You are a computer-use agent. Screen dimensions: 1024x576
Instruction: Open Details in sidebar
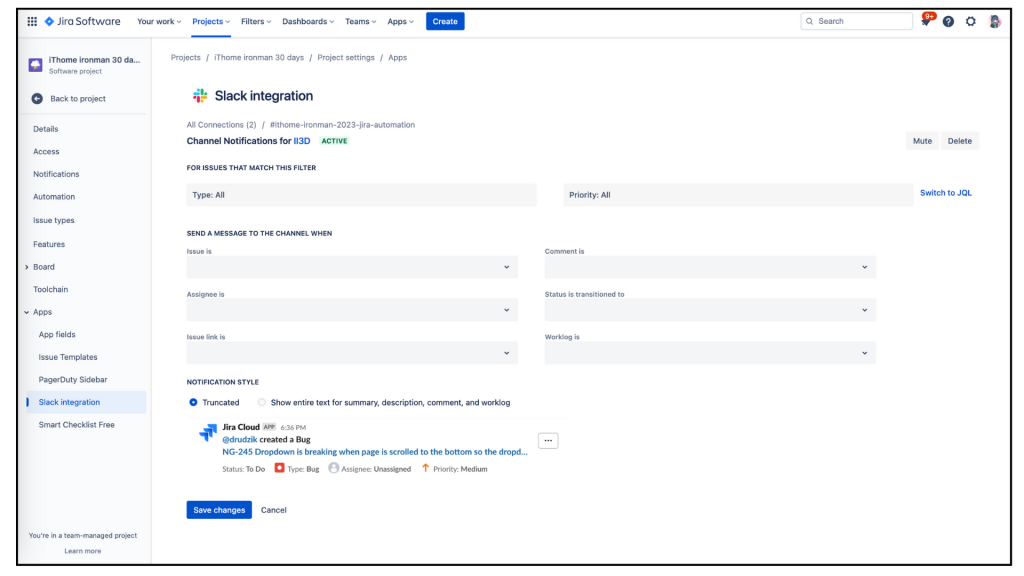(46, 129)
